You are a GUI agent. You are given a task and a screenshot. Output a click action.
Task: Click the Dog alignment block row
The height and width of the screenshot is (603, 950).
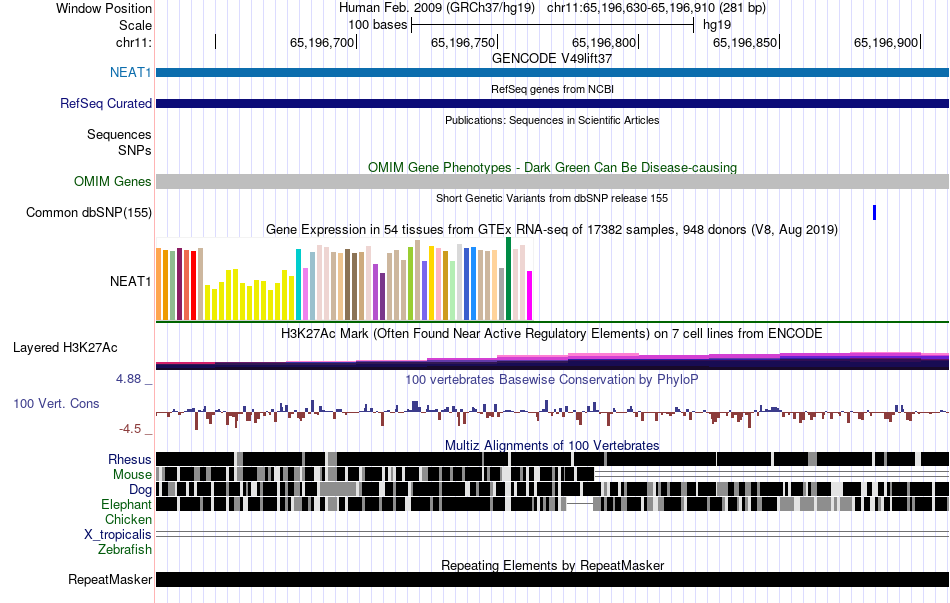coord(553,489)
